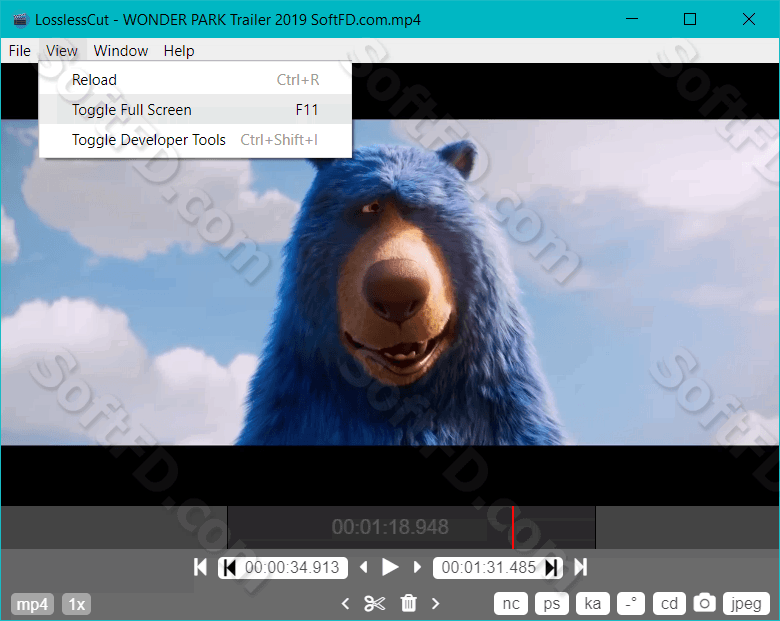Maximize the LosslessCut window
Screen dimensions: 780x621
point(690,19)
